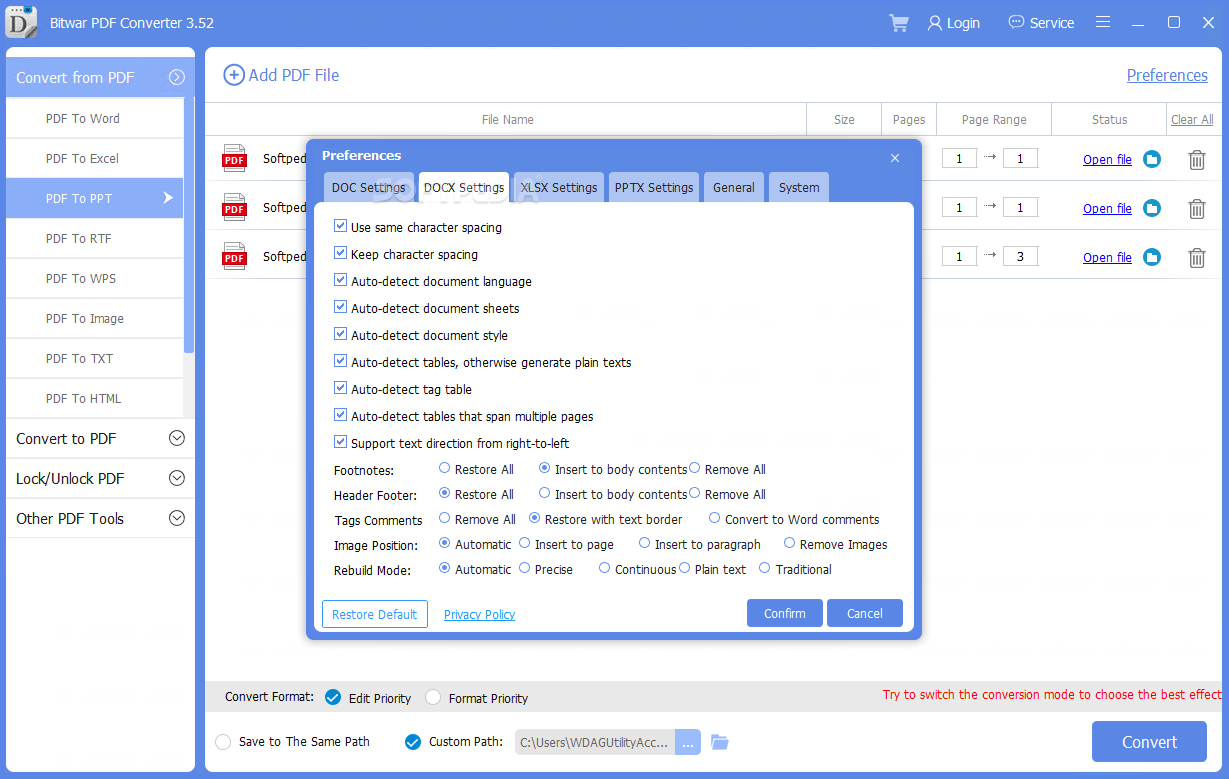The width and height of the screenshot is (1229, 779).
Task: Switch to General tab
Action: pyautogui.click(x=734, y=187)
